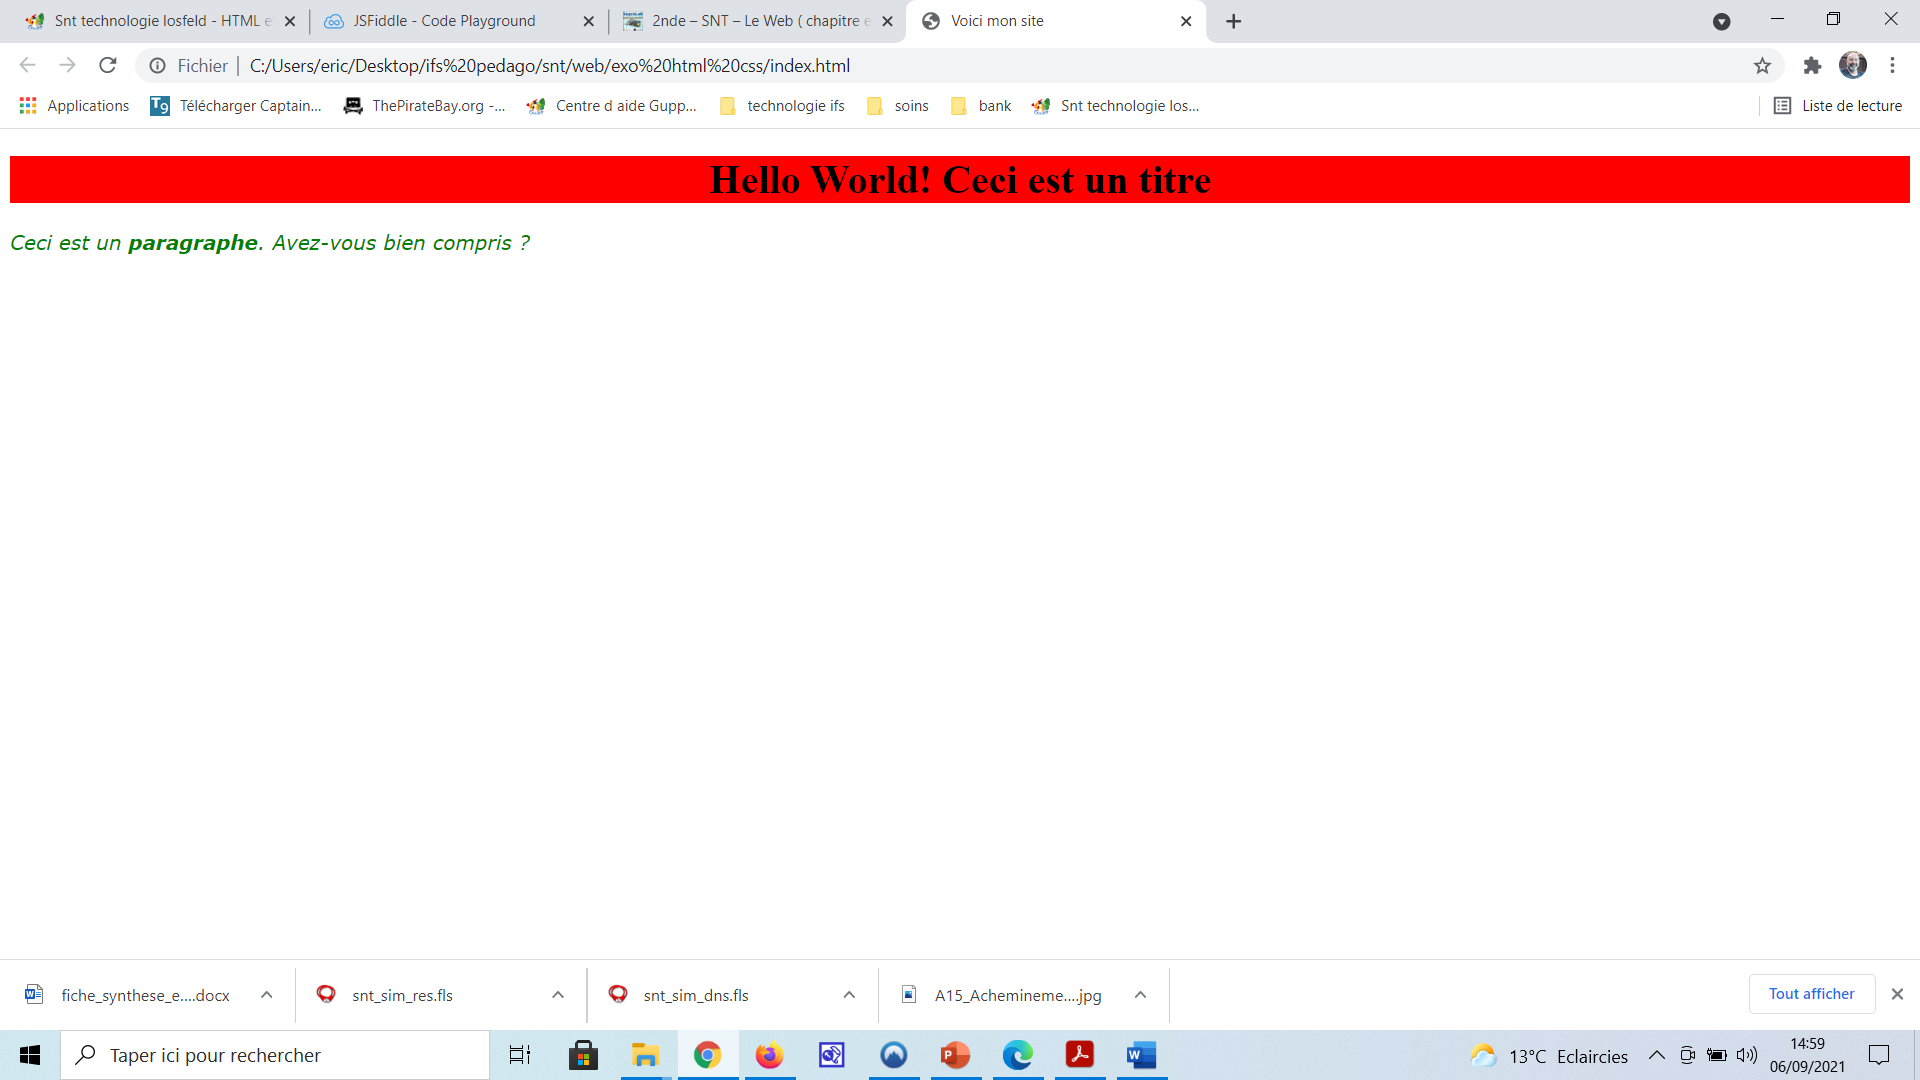This screenshot has height=1080, width=1920.
Task: Open Liste de lecture panel
Action: coord(1838,106)
